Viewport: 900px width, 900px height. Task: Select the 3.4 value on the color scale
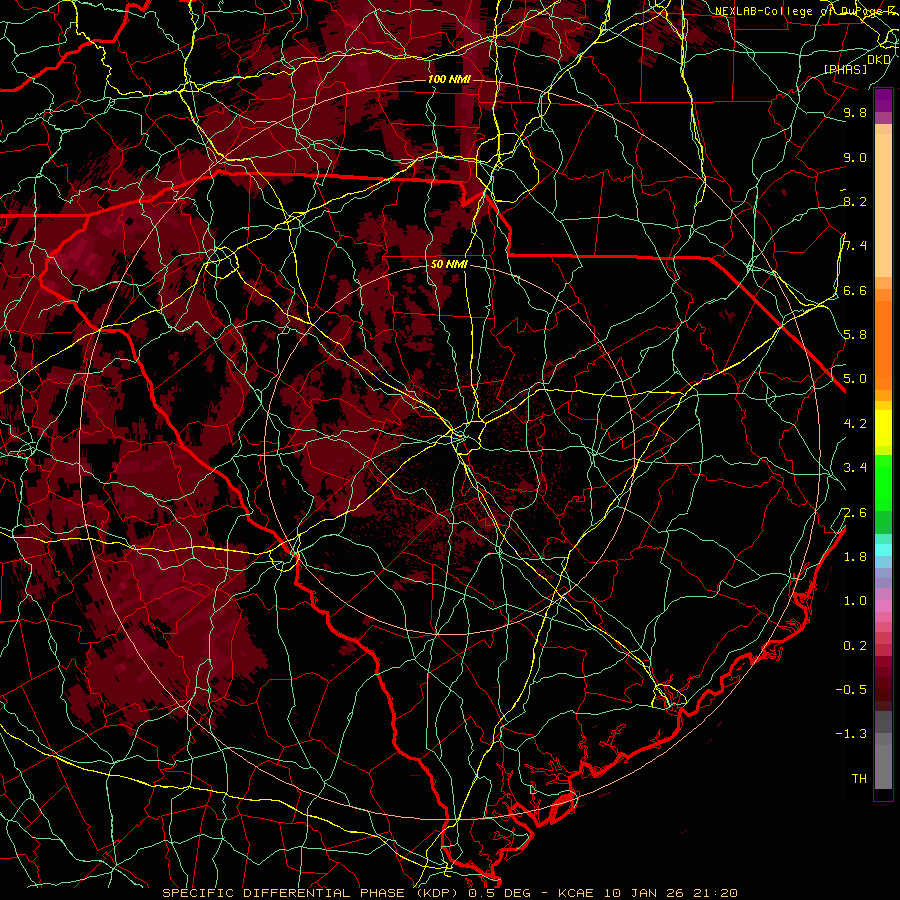(855, 468)
